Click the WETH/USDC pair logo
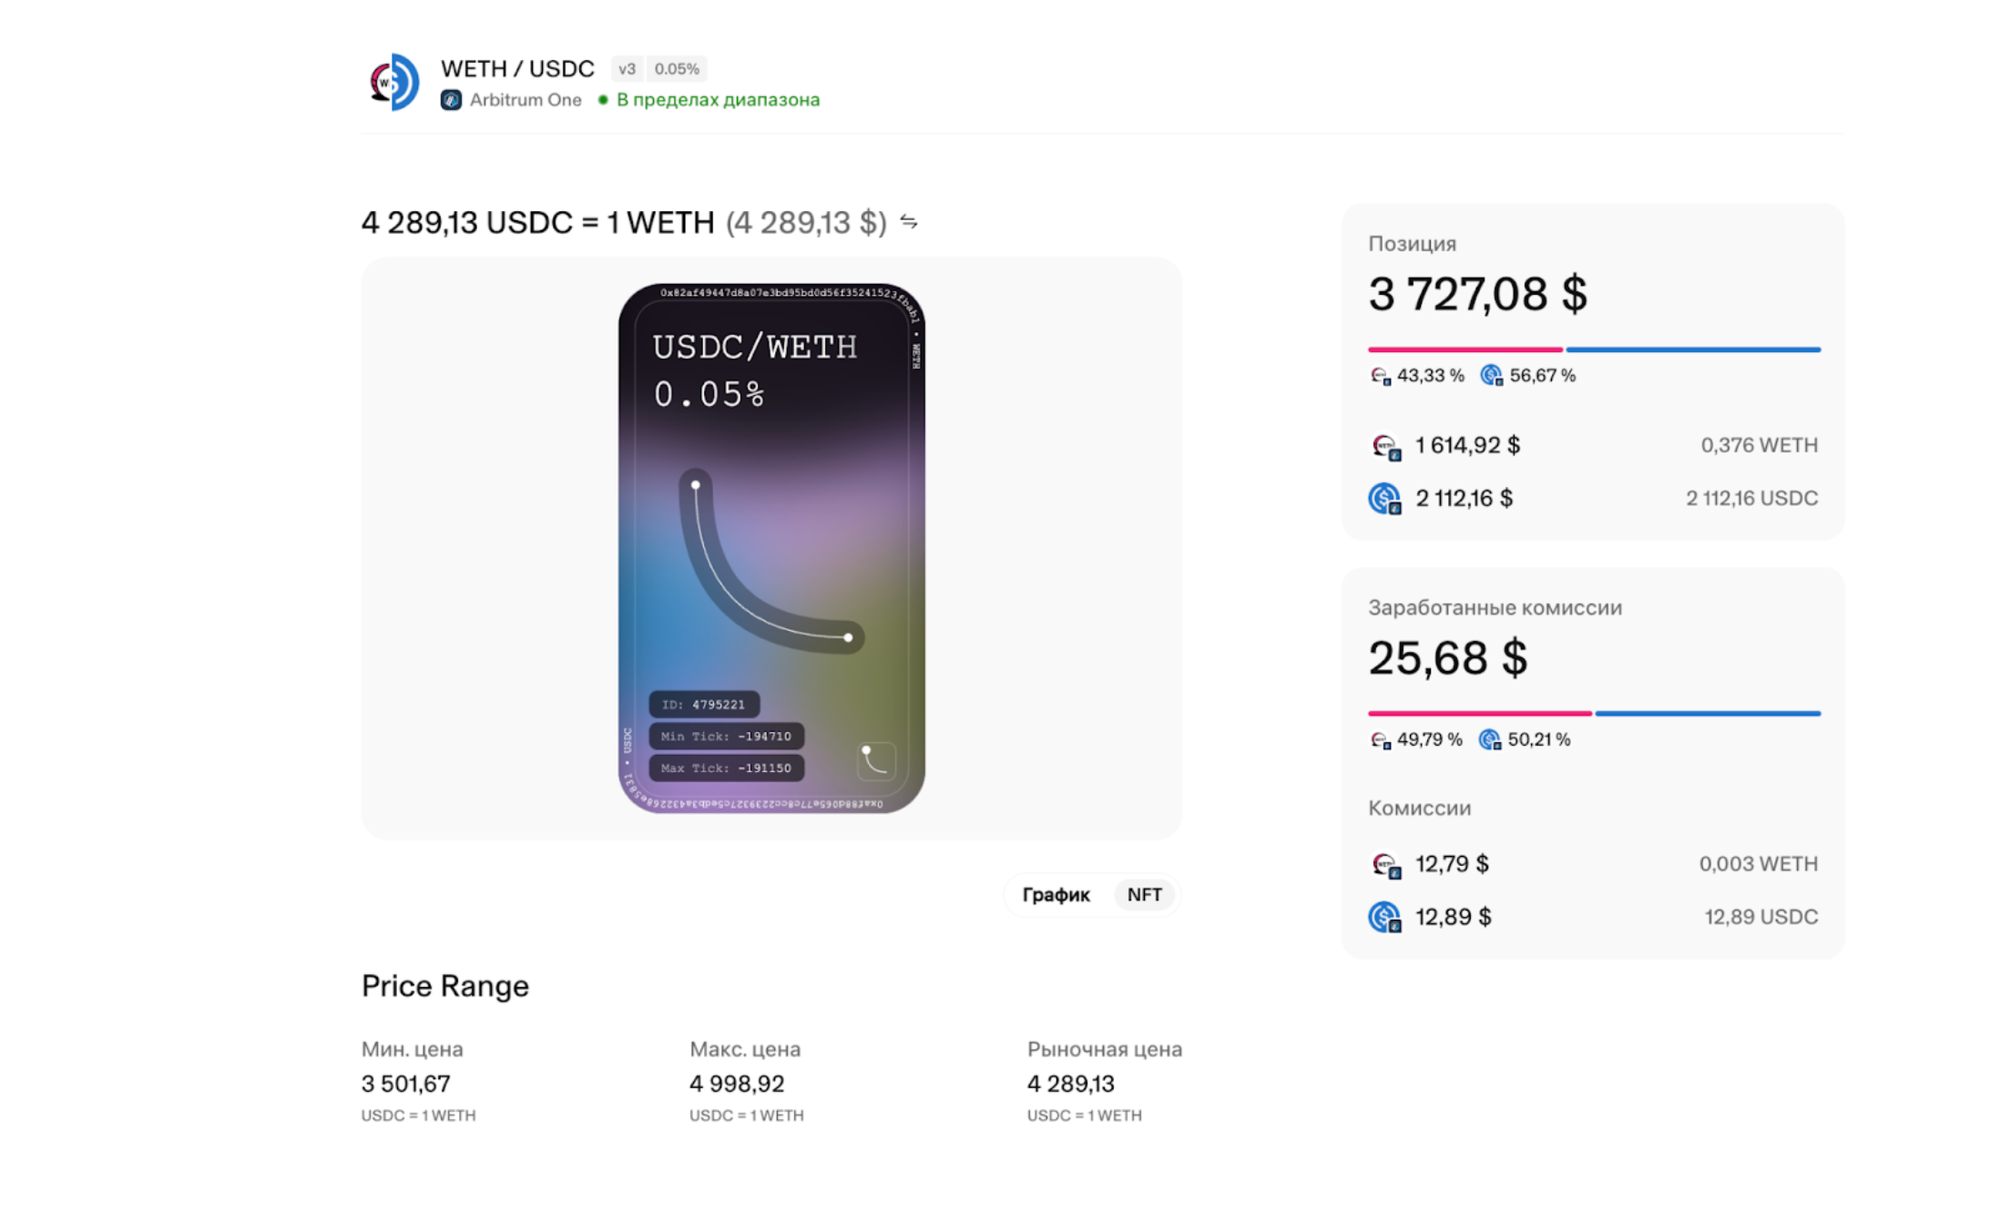 (394, 82)
